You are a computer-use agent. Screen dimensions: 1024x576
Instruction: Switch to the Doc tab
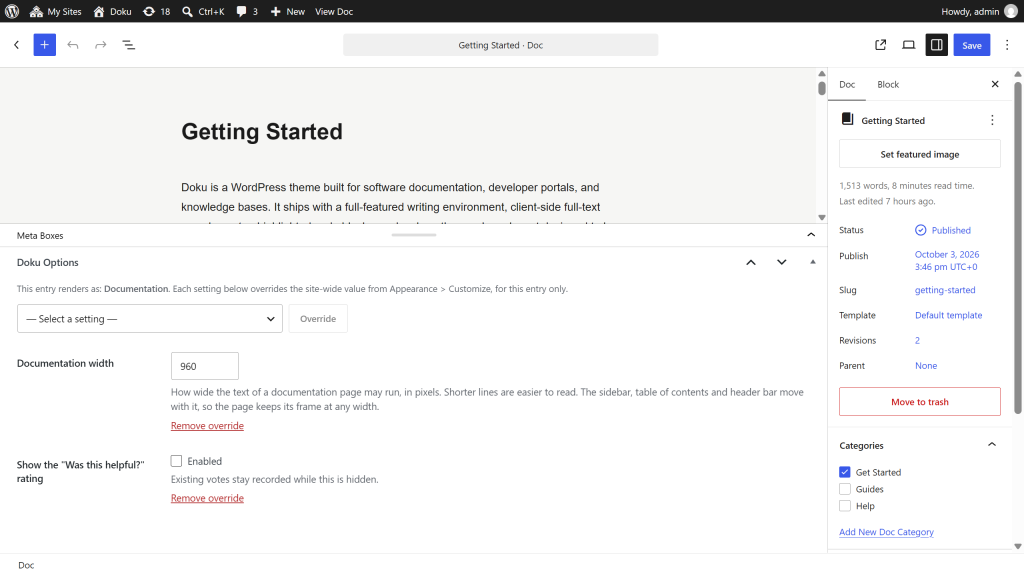(847, 84)
